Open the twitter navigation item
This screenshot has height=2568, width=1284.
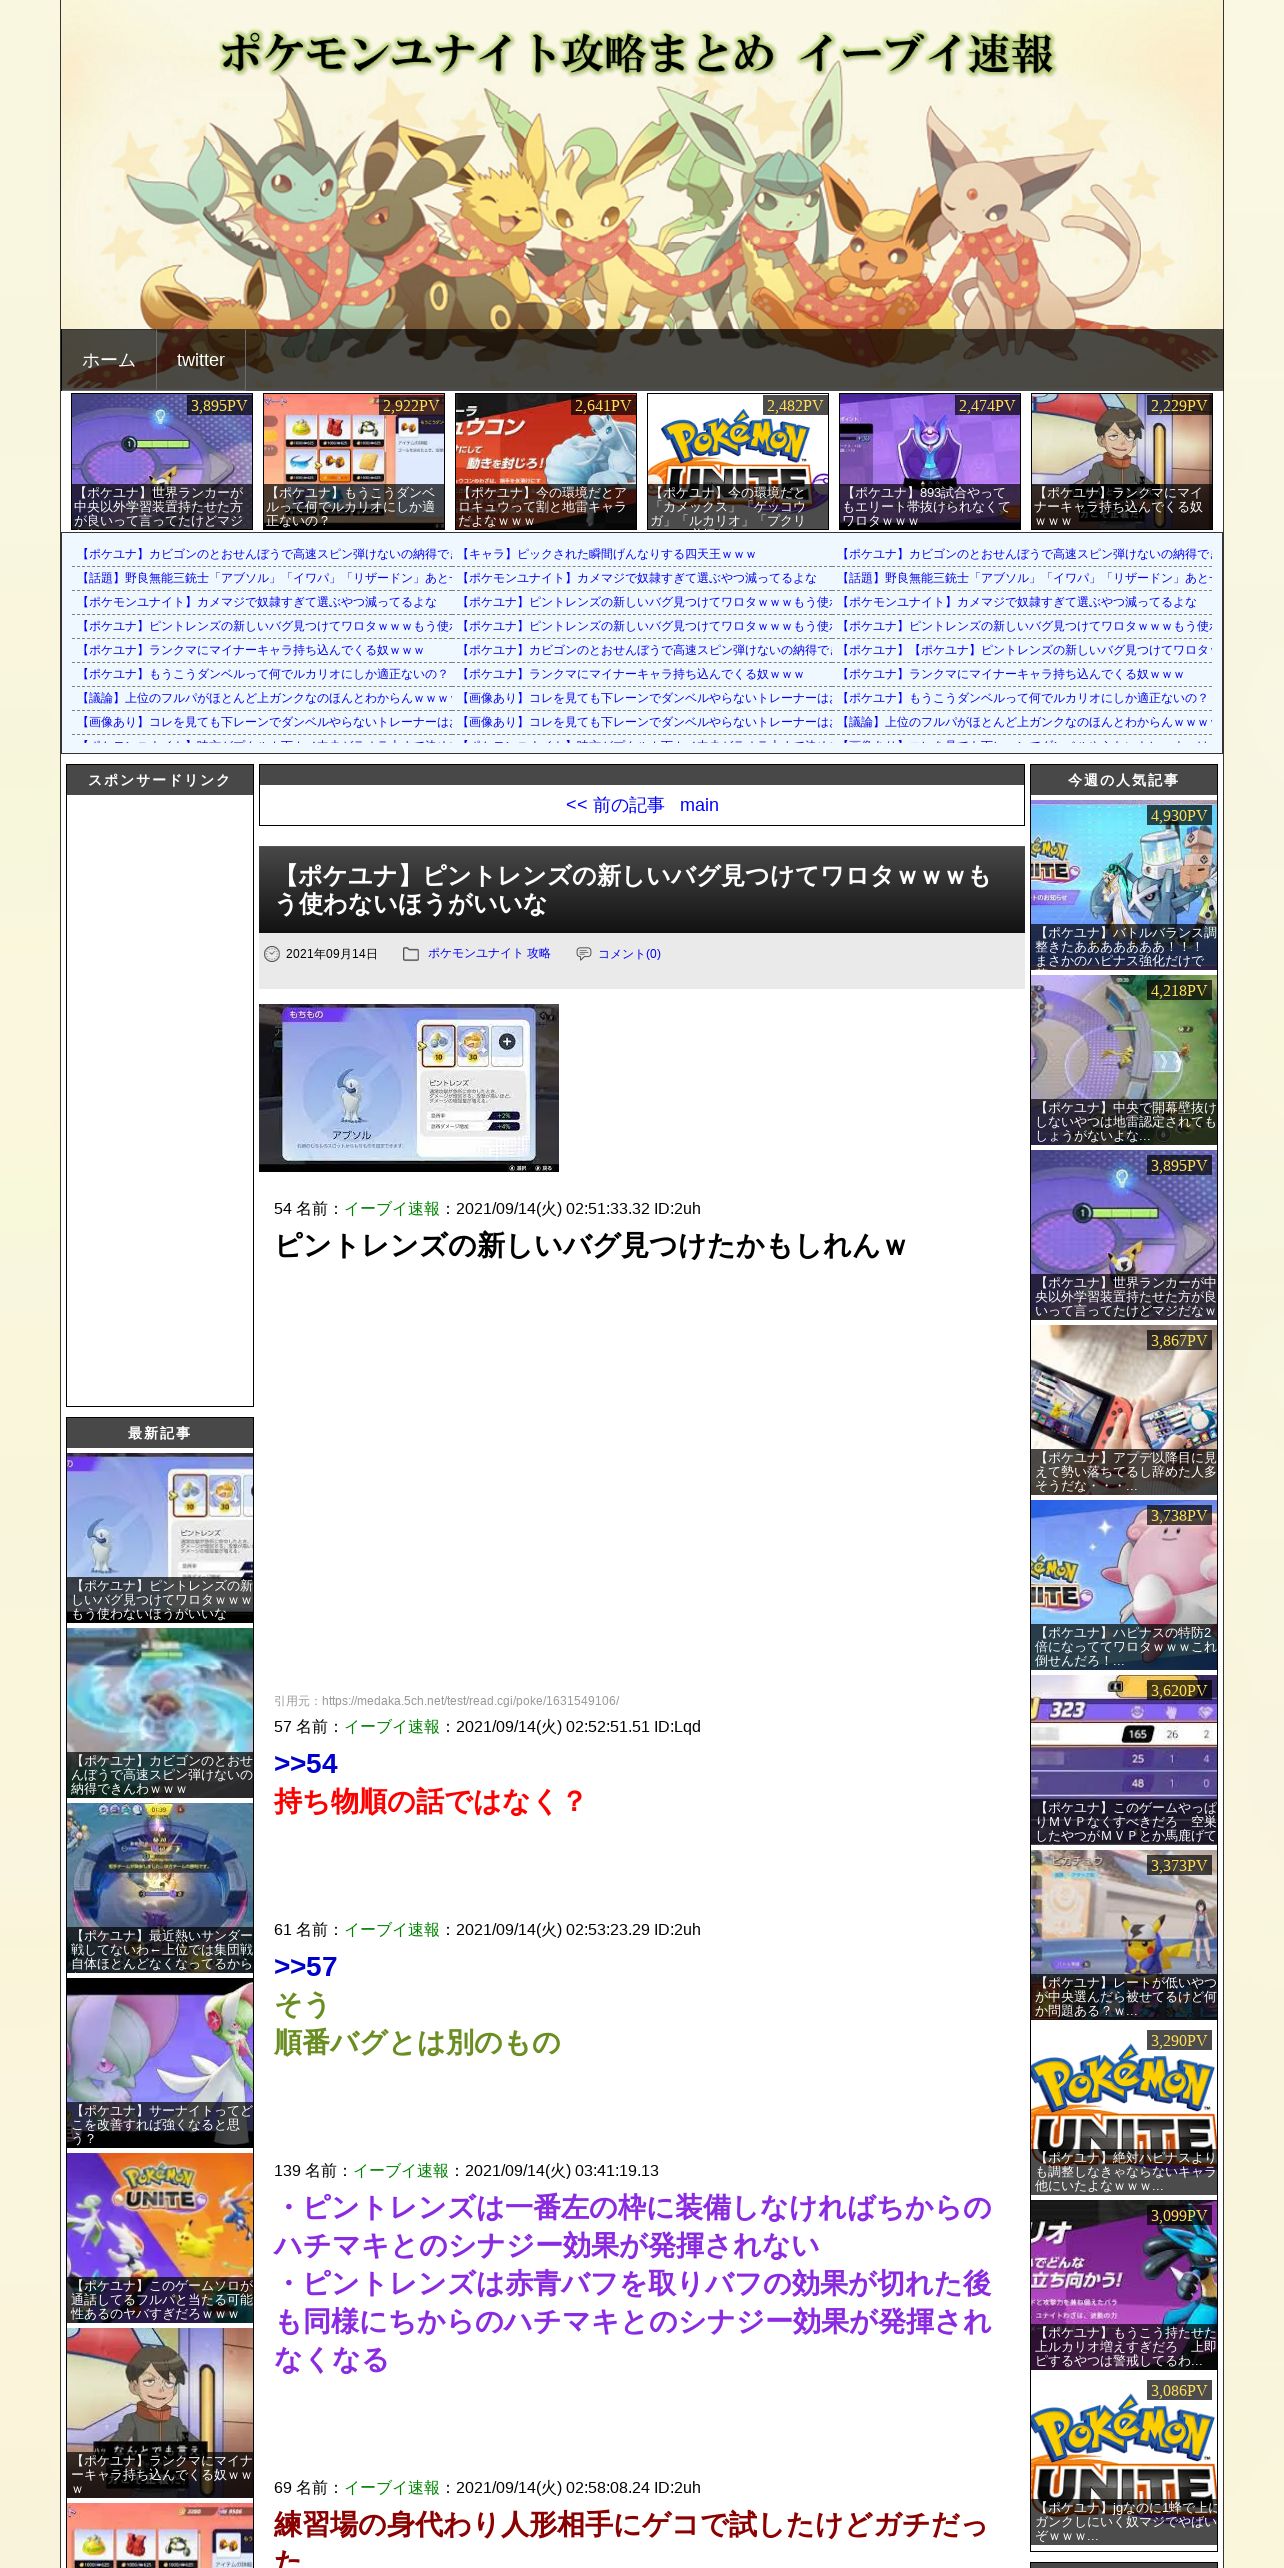201,360
